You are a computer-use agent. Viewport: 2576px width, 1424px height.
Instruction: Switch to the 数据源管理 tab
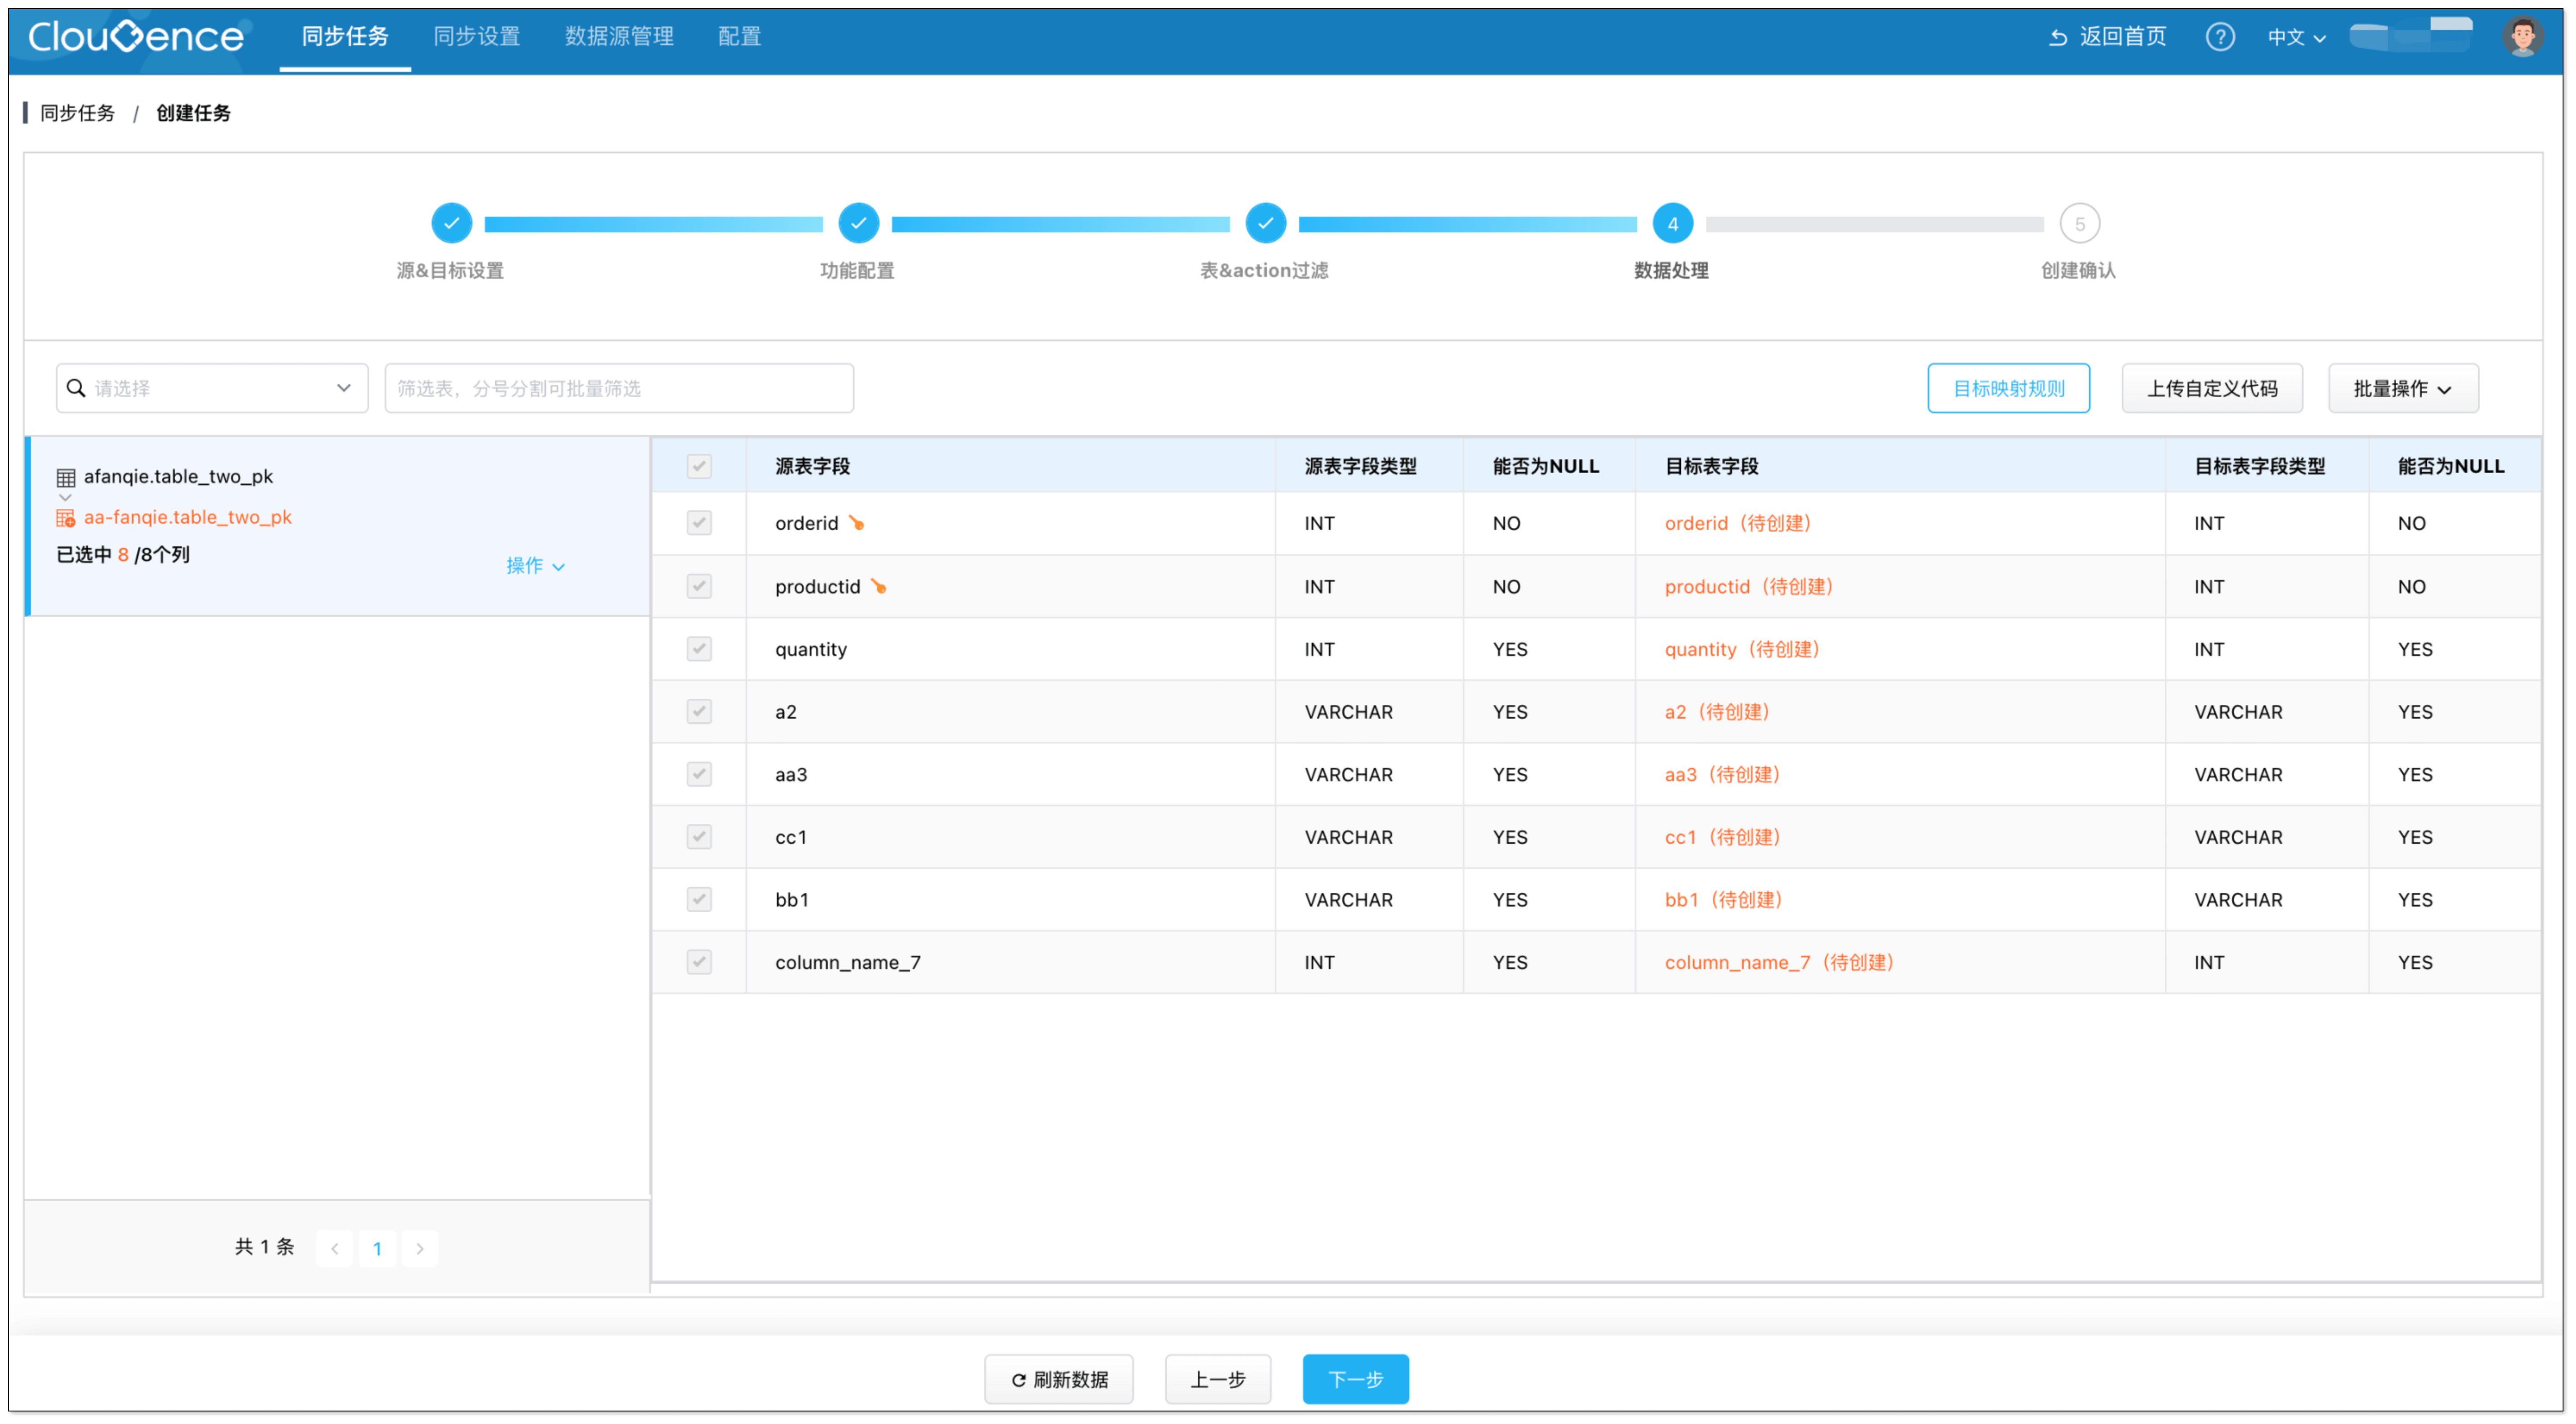[619, 36]
